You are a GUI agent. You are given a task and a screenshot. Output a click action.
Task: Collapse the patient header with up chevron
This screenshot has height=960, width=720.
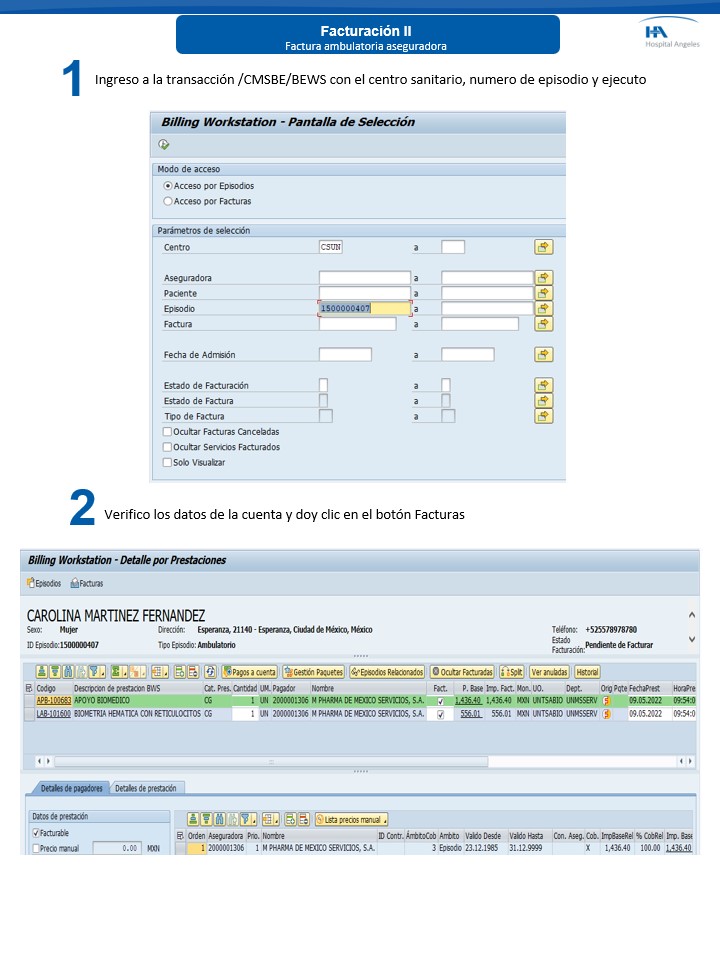[692, 614]
